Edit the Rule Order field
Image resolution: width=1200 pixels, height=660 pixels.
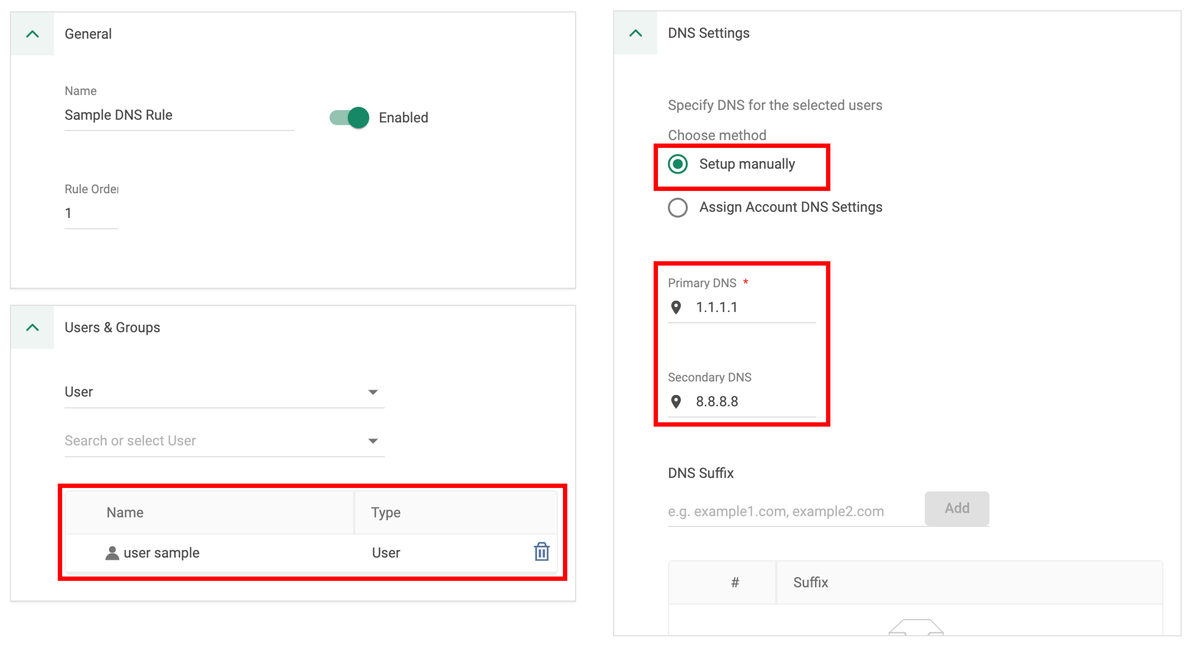point(91,213)
